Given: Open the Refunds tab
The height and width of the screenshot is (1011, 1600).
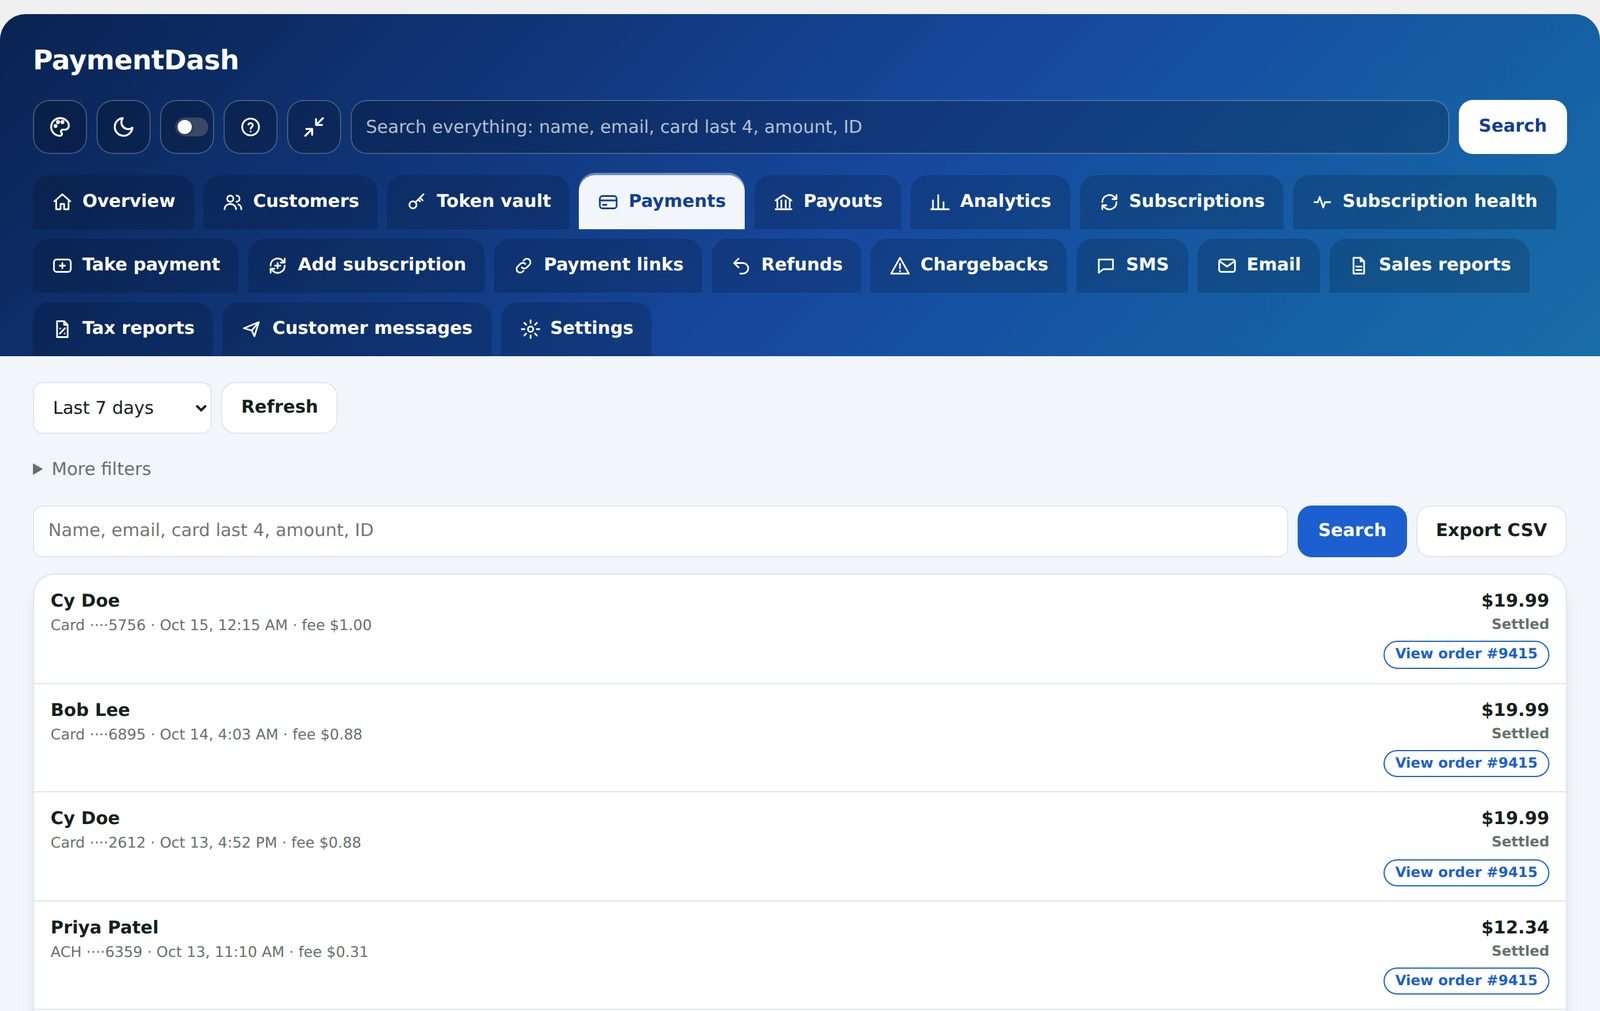Looking at the screenshot, I should 787,266.
